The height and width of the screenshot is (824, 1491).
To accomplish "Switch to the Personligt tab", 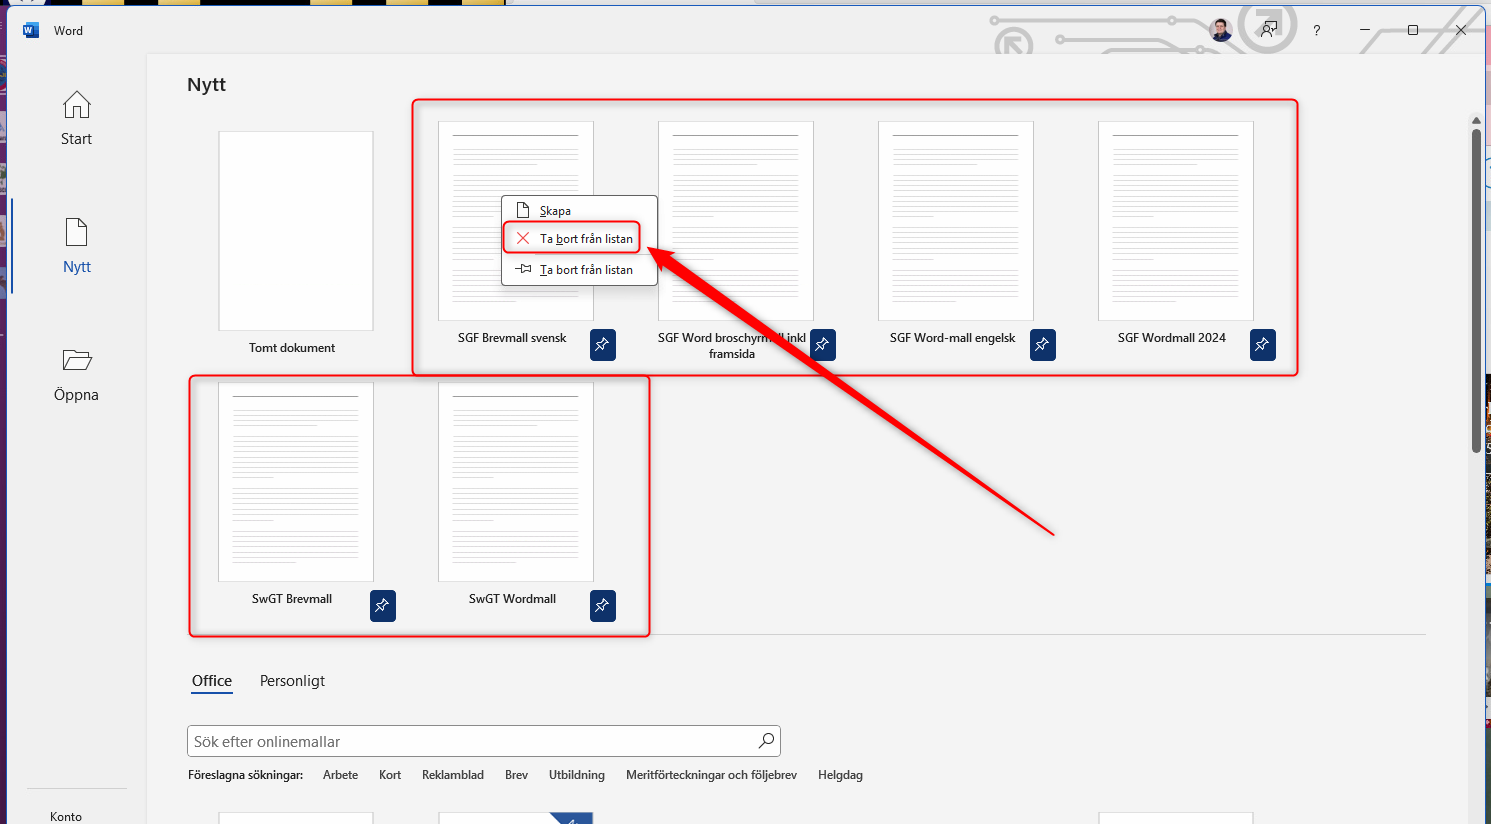I will [x=292, y=681].
